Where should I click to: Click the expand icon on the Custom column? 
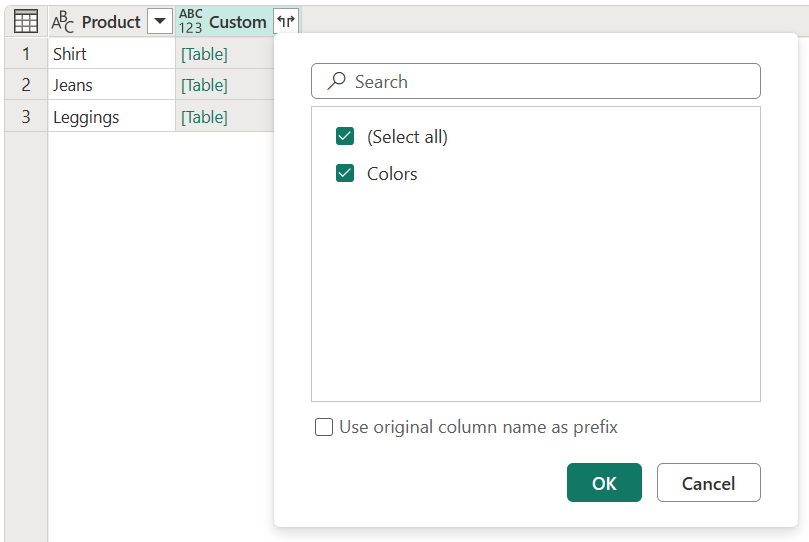(286, 21)
